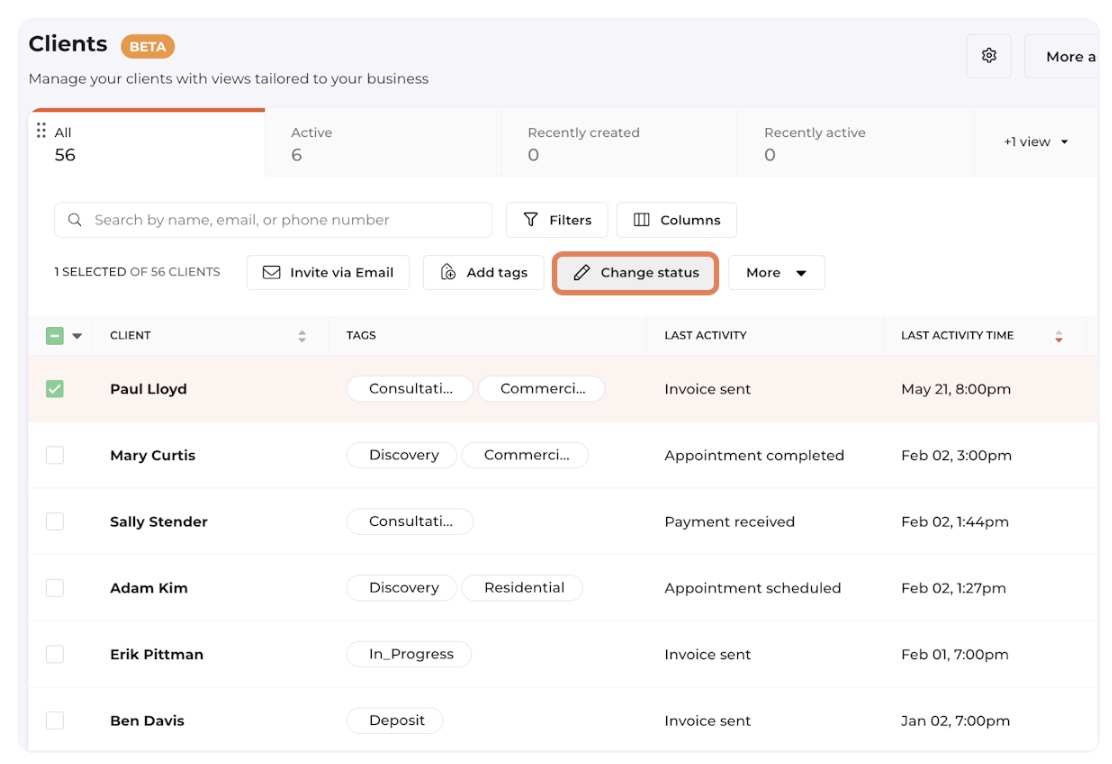1112x764 pixels.
Task: Check Ben Davis's checkbox
Action: 55,720
